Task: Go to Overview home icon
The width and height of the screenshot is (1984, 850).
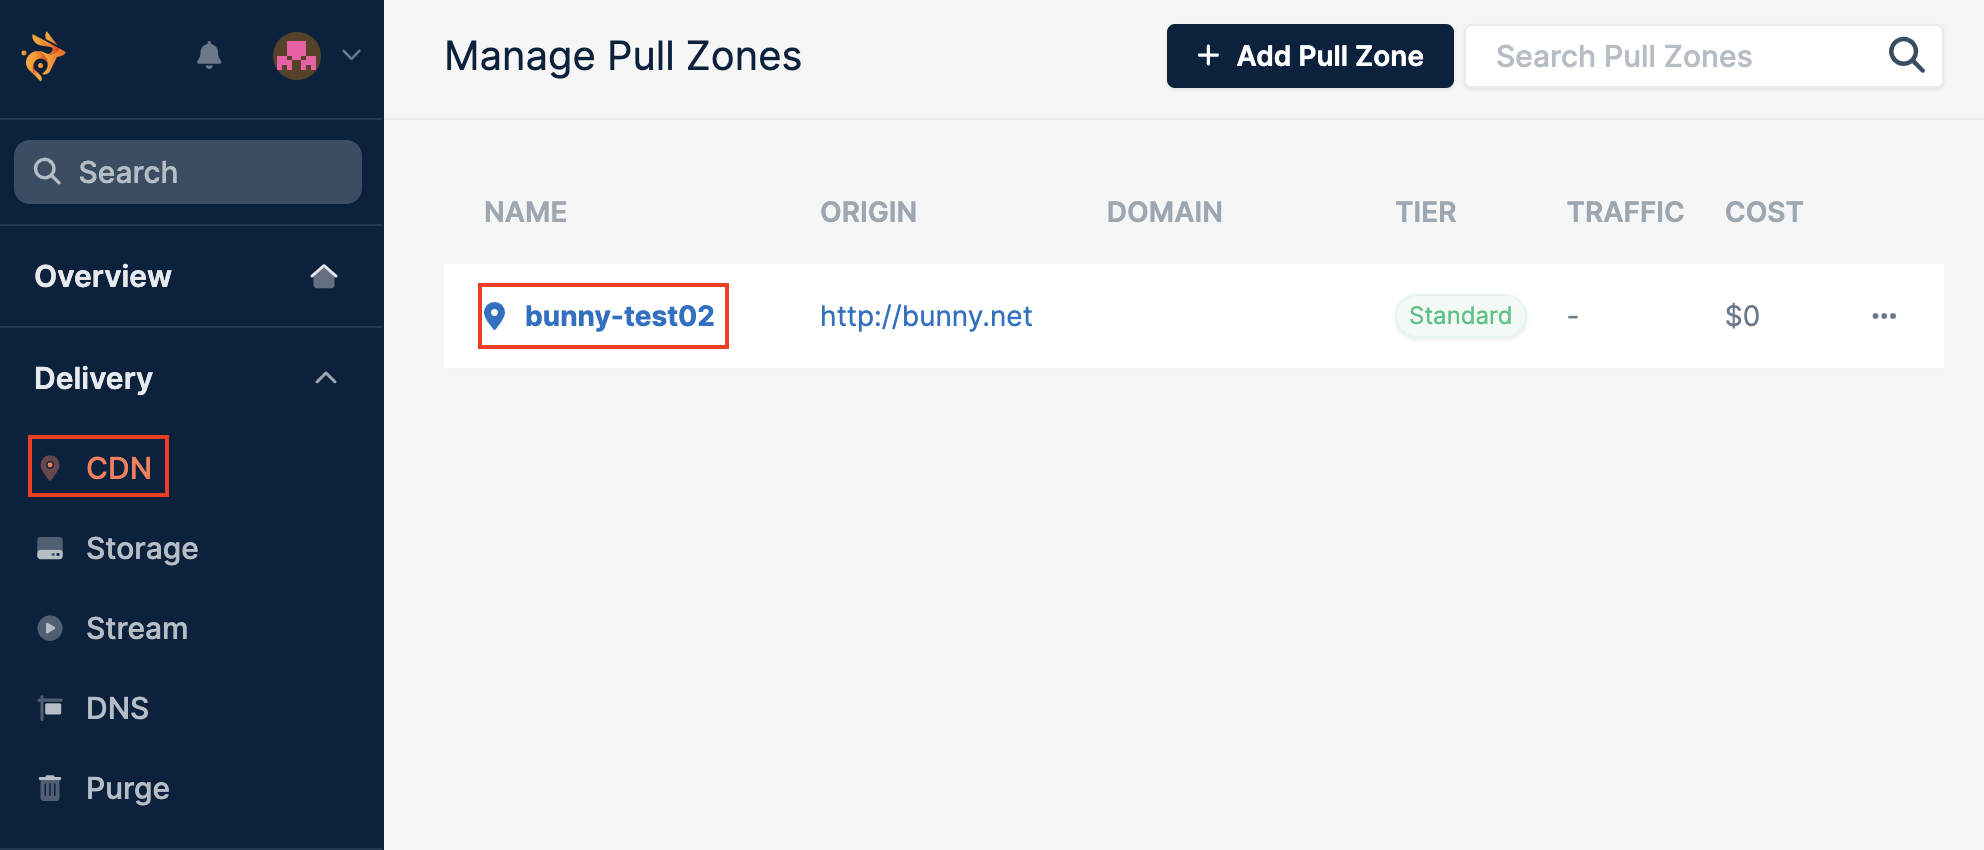Action: pyautogui.click(x=324, y=276)
